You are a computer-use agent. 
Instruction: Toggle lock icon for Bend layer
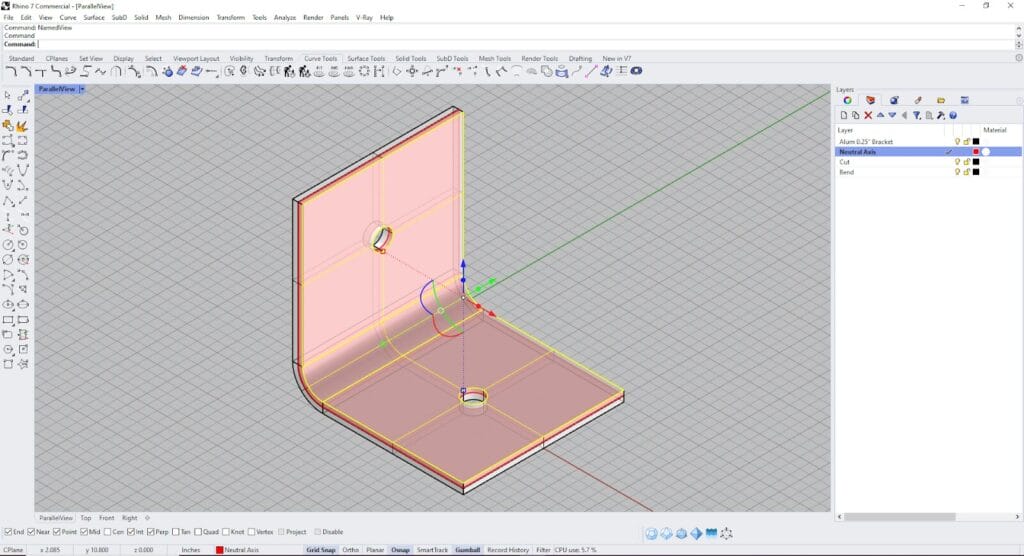966,172
